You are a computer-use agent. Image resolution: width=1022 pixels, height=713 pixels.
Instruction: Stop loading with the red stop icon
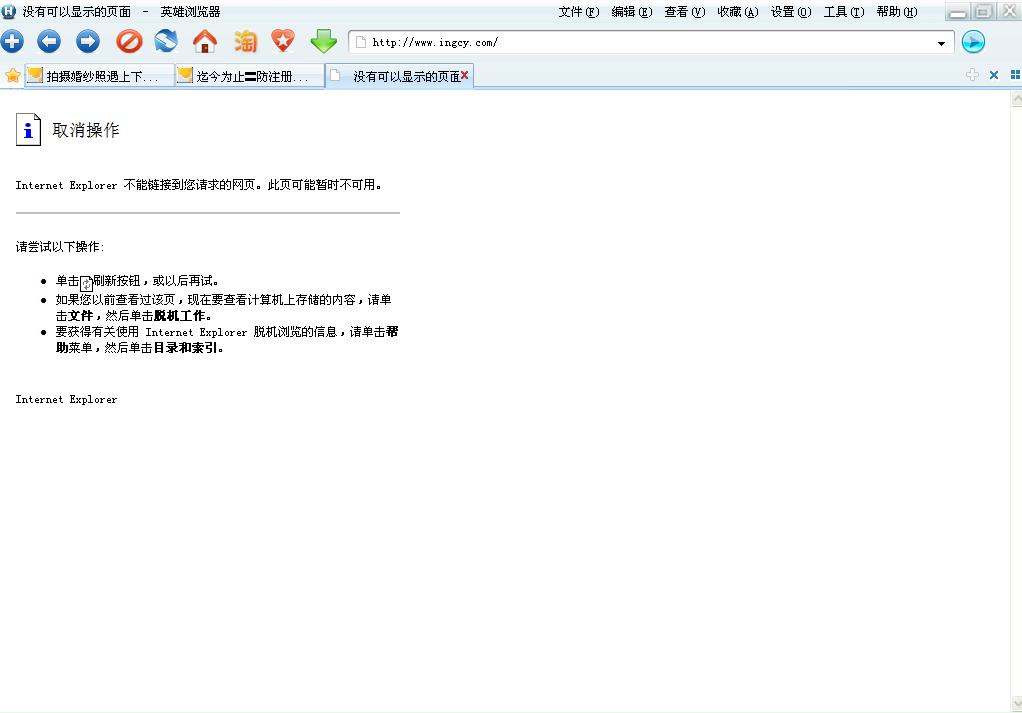(129, 42)
